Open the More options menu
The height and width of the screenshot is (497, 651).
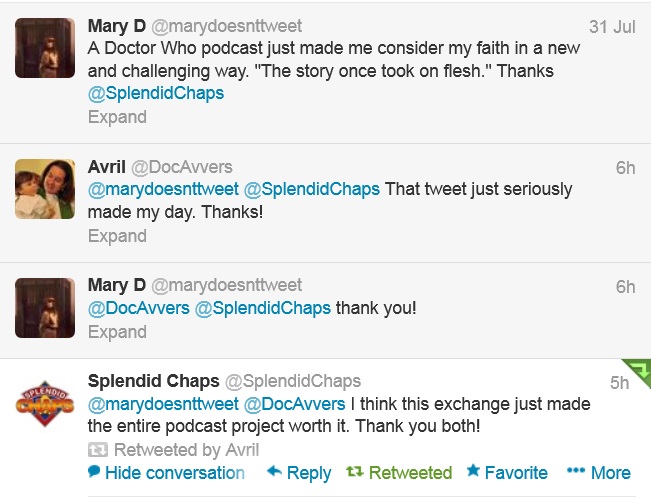point(598,472)
